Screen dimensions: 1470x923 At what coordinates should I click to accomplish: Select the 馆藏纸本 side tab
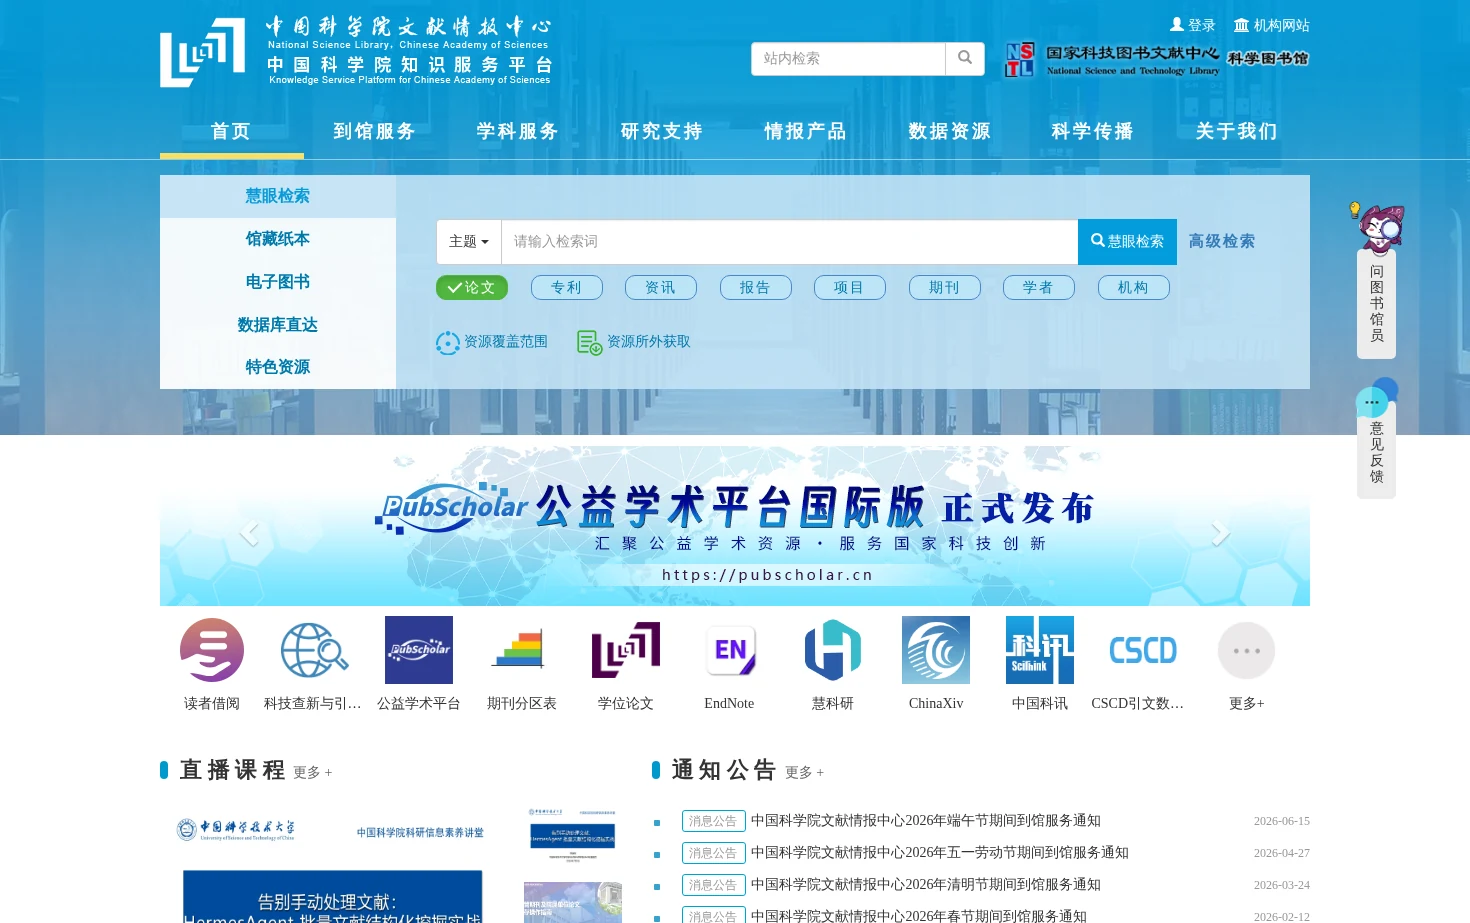(278, 239)
